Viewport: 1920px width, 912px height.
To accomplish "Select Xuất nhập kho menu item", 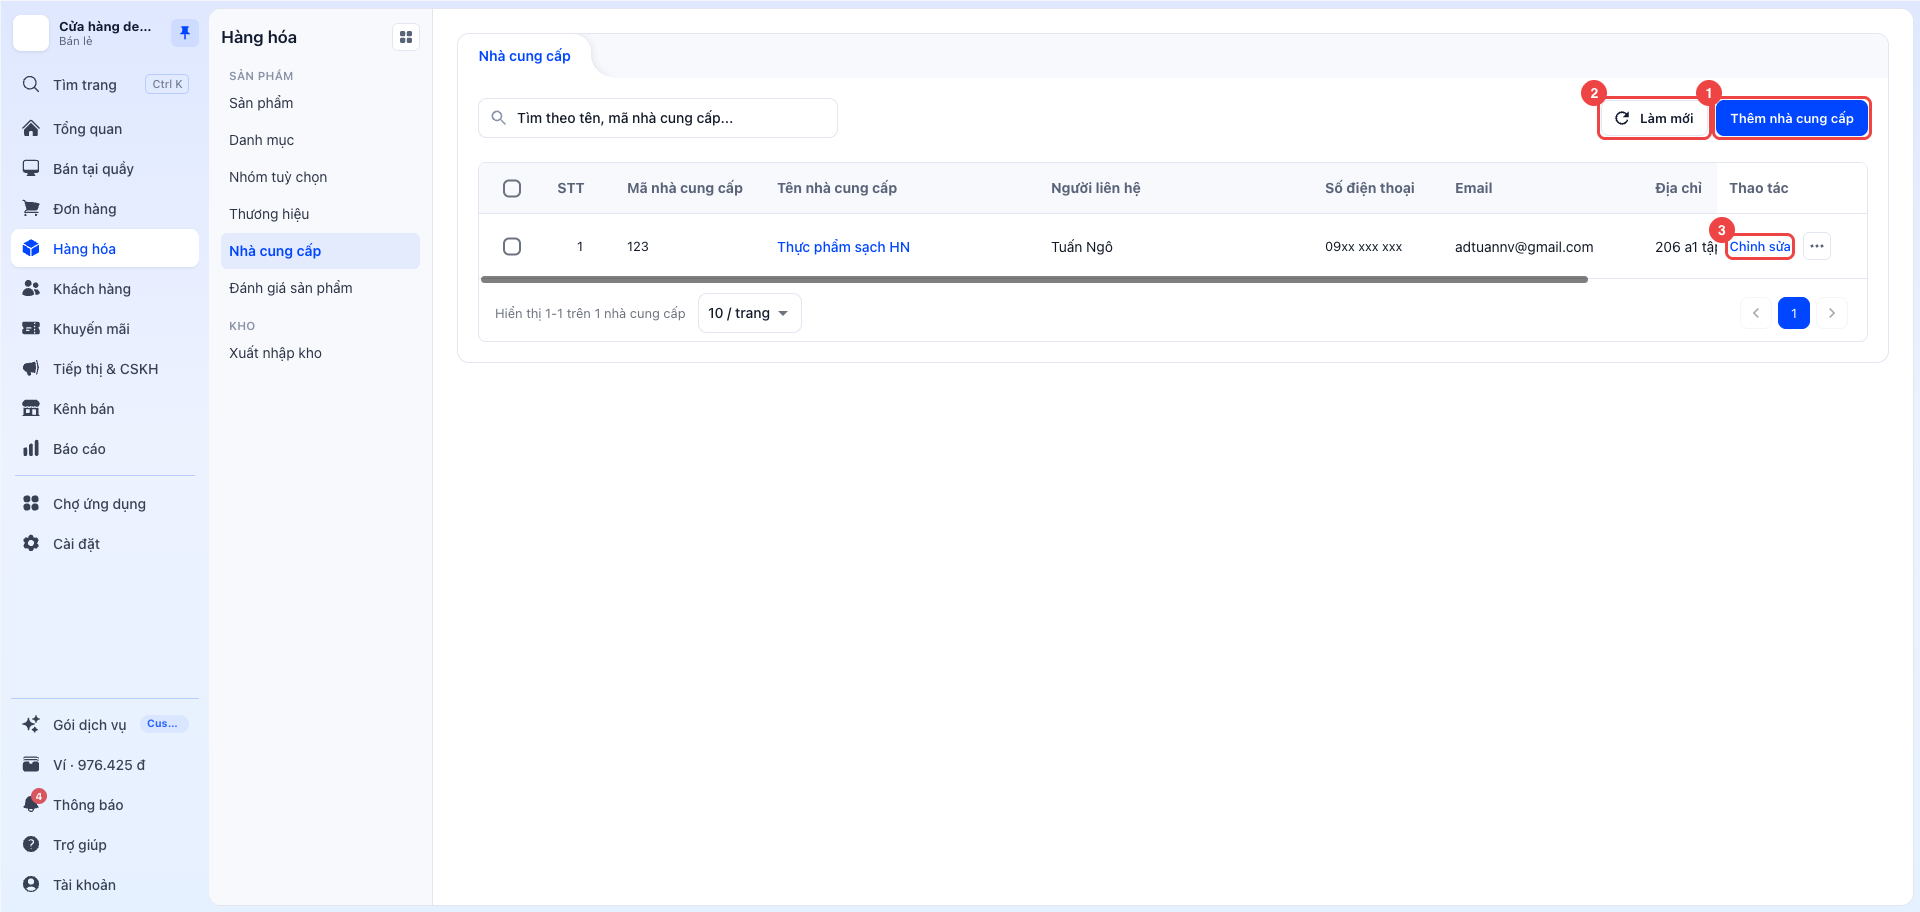I will pos(320,353).
